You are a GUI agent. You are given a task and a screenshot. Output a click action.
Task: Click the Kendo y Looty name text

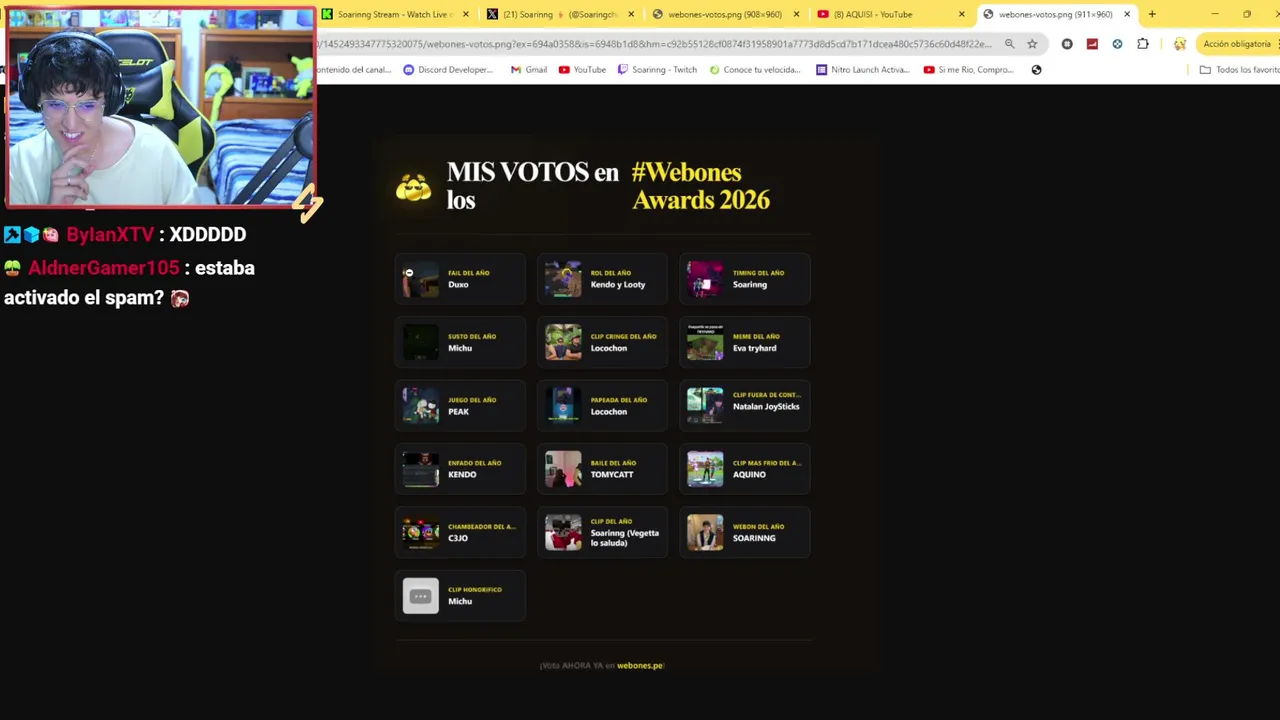point(618,285)
